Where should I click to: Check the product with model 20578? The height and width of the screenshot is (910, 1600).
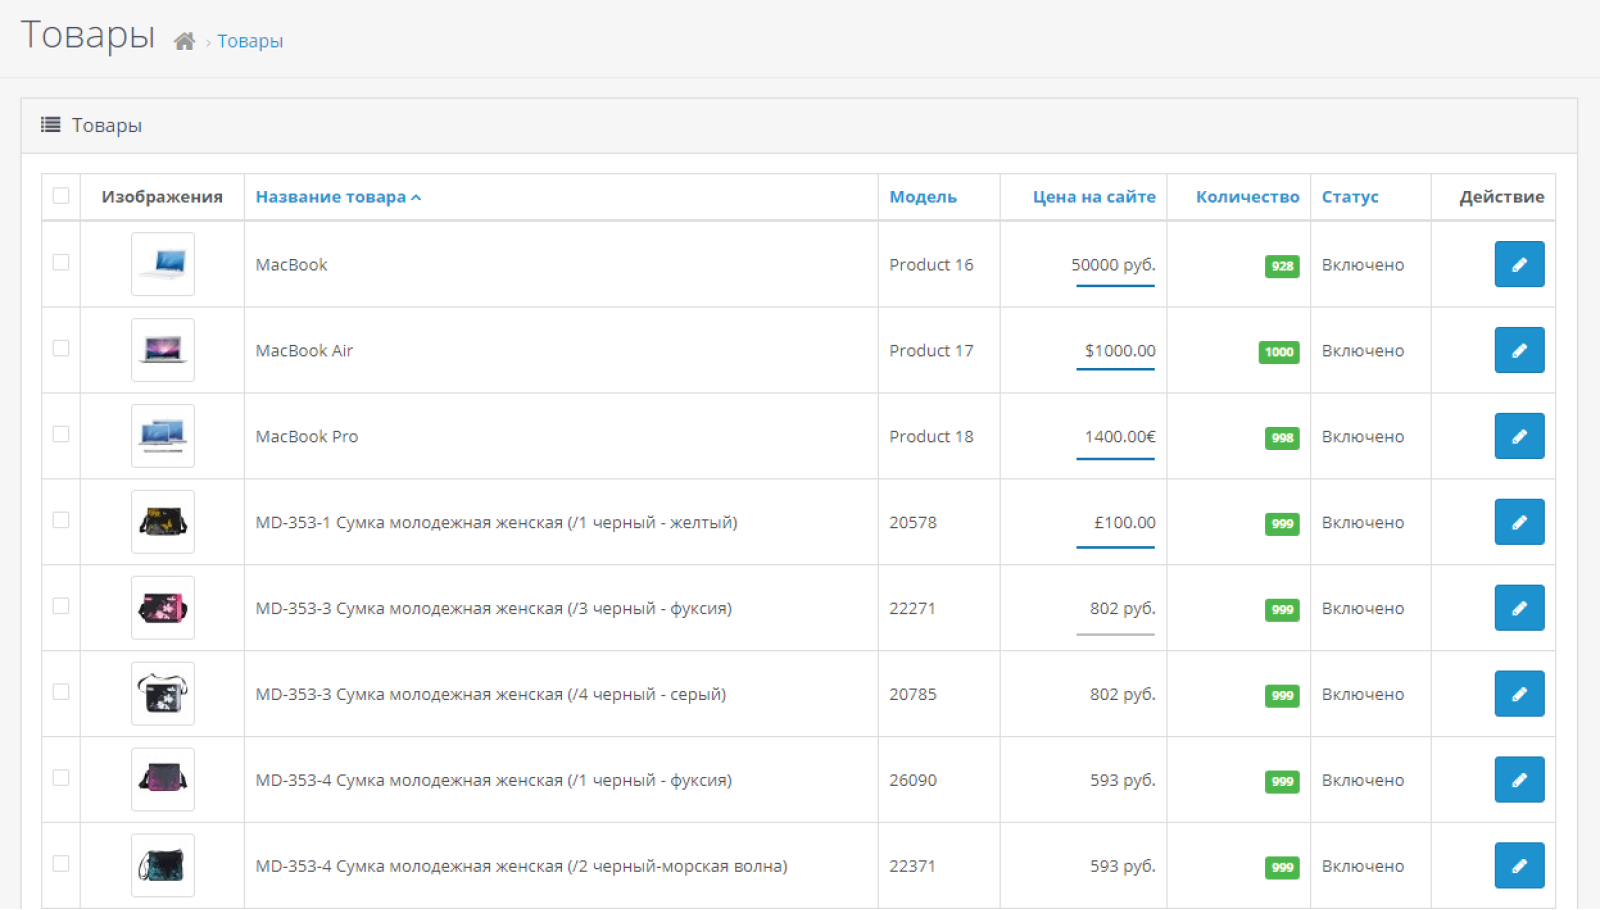point(61,521)
